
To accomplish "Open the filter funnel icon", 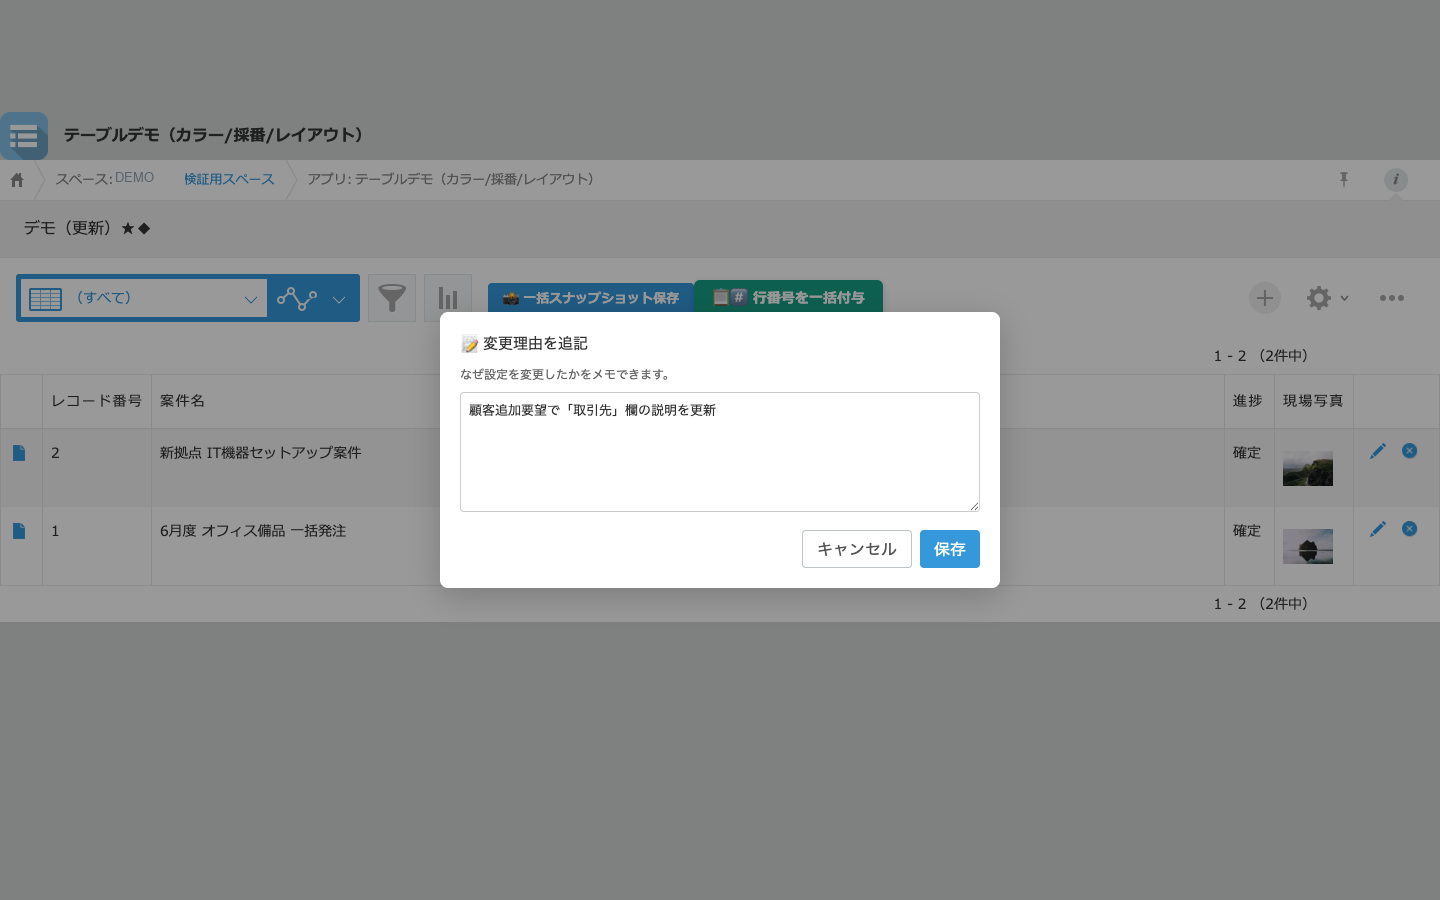I will pyautogui.click(x=392, y=298).
